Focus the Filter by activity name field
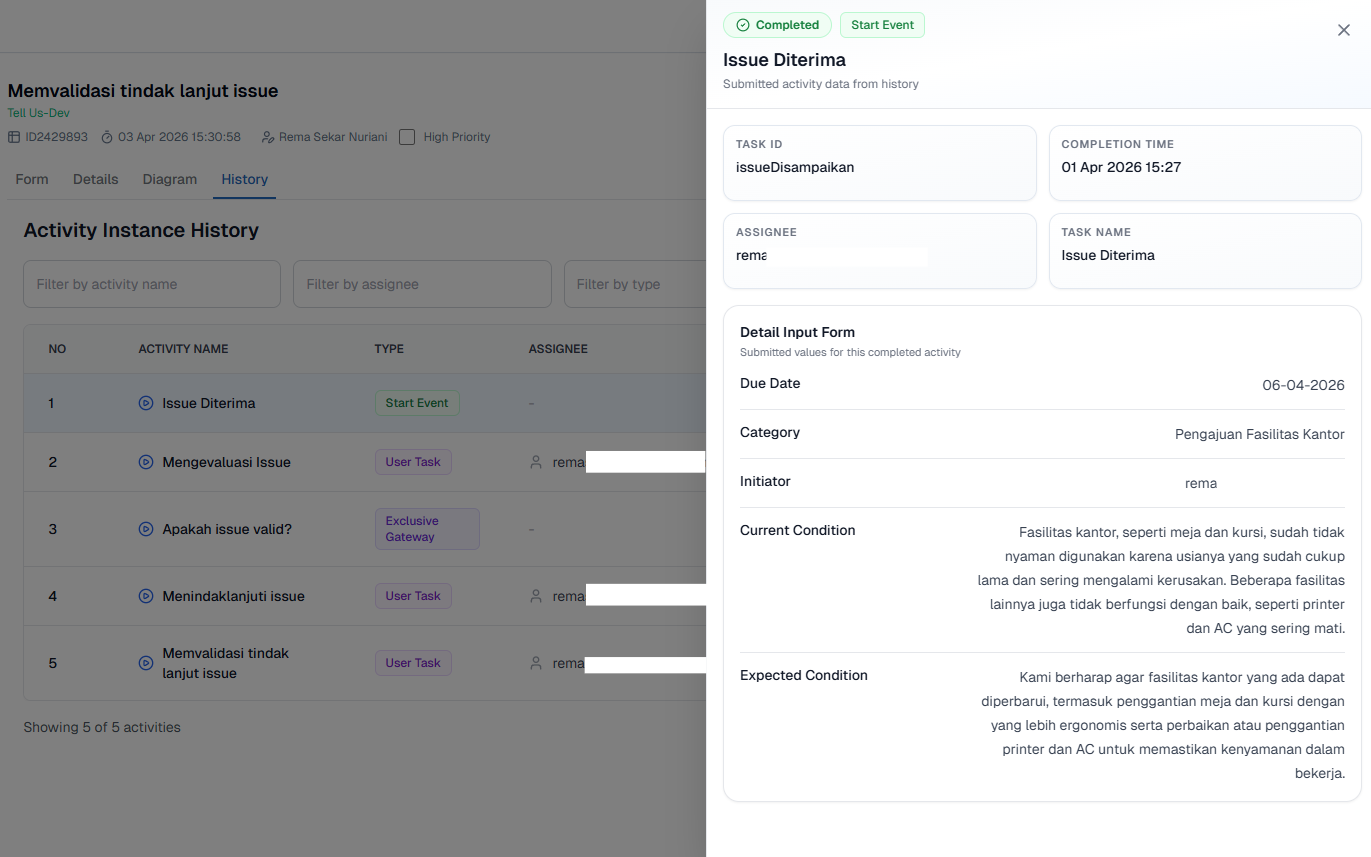 (x=152, y=284)
